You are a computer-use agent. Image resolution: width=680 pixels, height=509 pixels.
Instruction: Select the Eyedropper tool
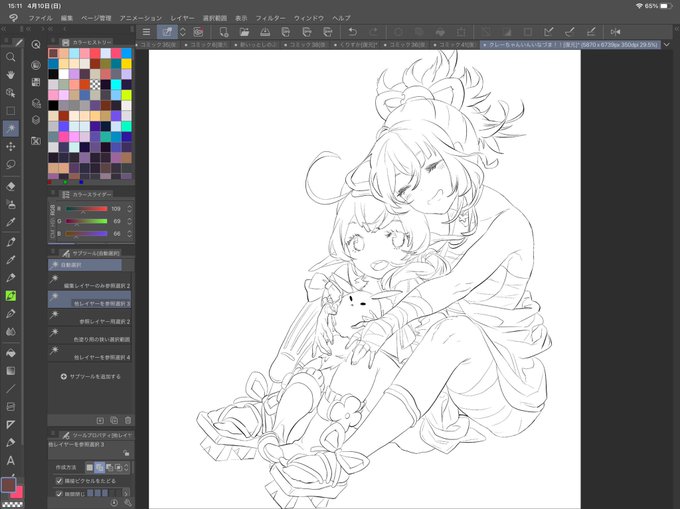pos(11,222)
